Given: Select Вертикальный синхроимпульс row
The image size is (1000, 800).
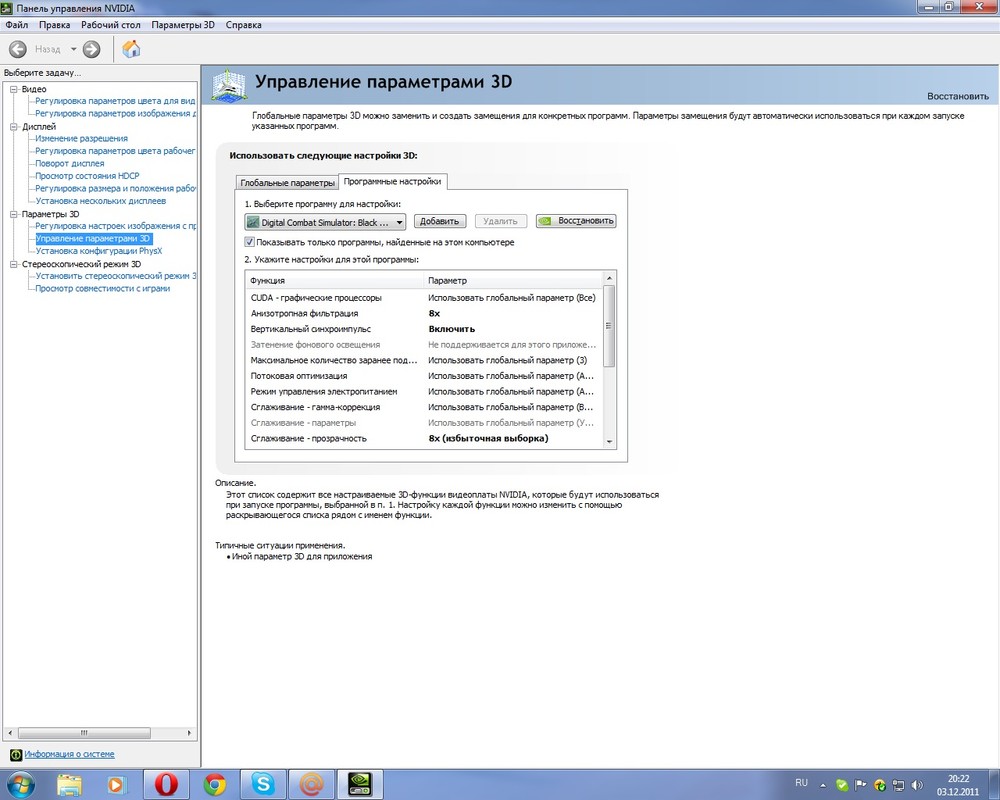Looking at the screenshot, I should pyautogui.click(x=423, y=329).
